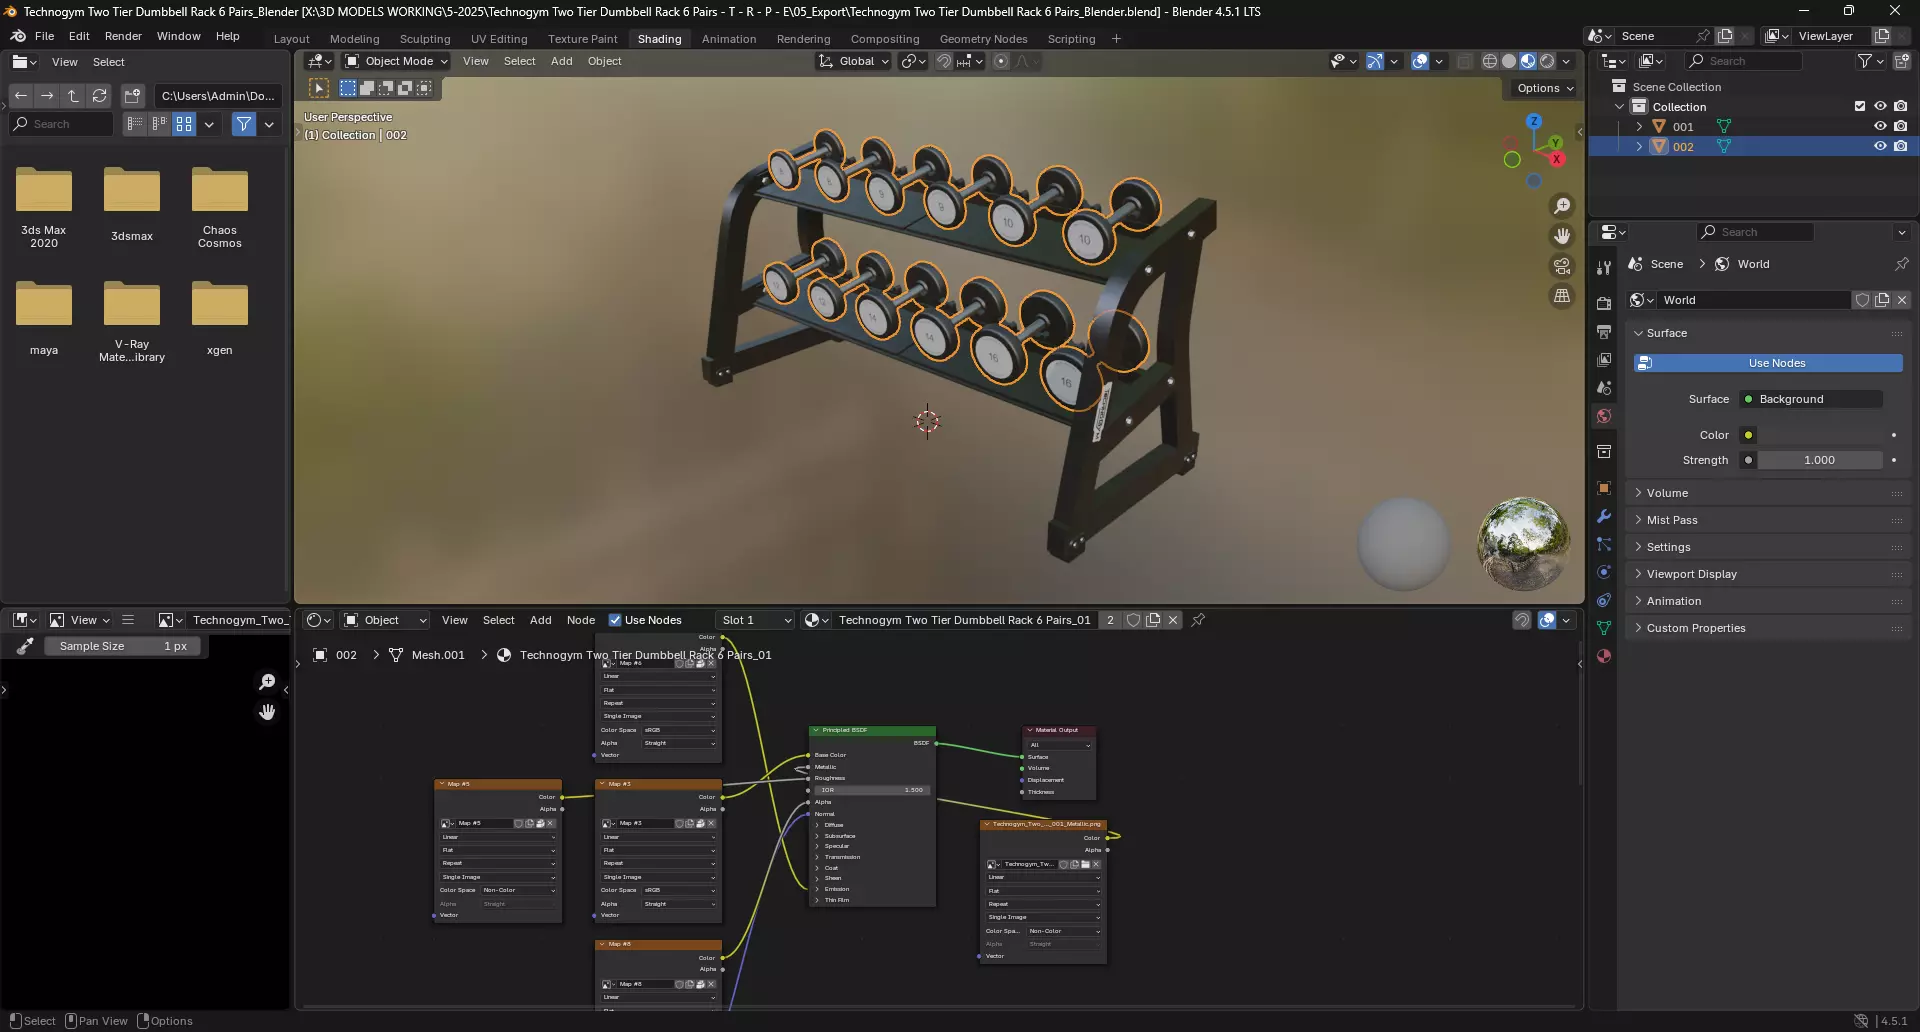Open the Physics properties tab

tap(1604, 572)
